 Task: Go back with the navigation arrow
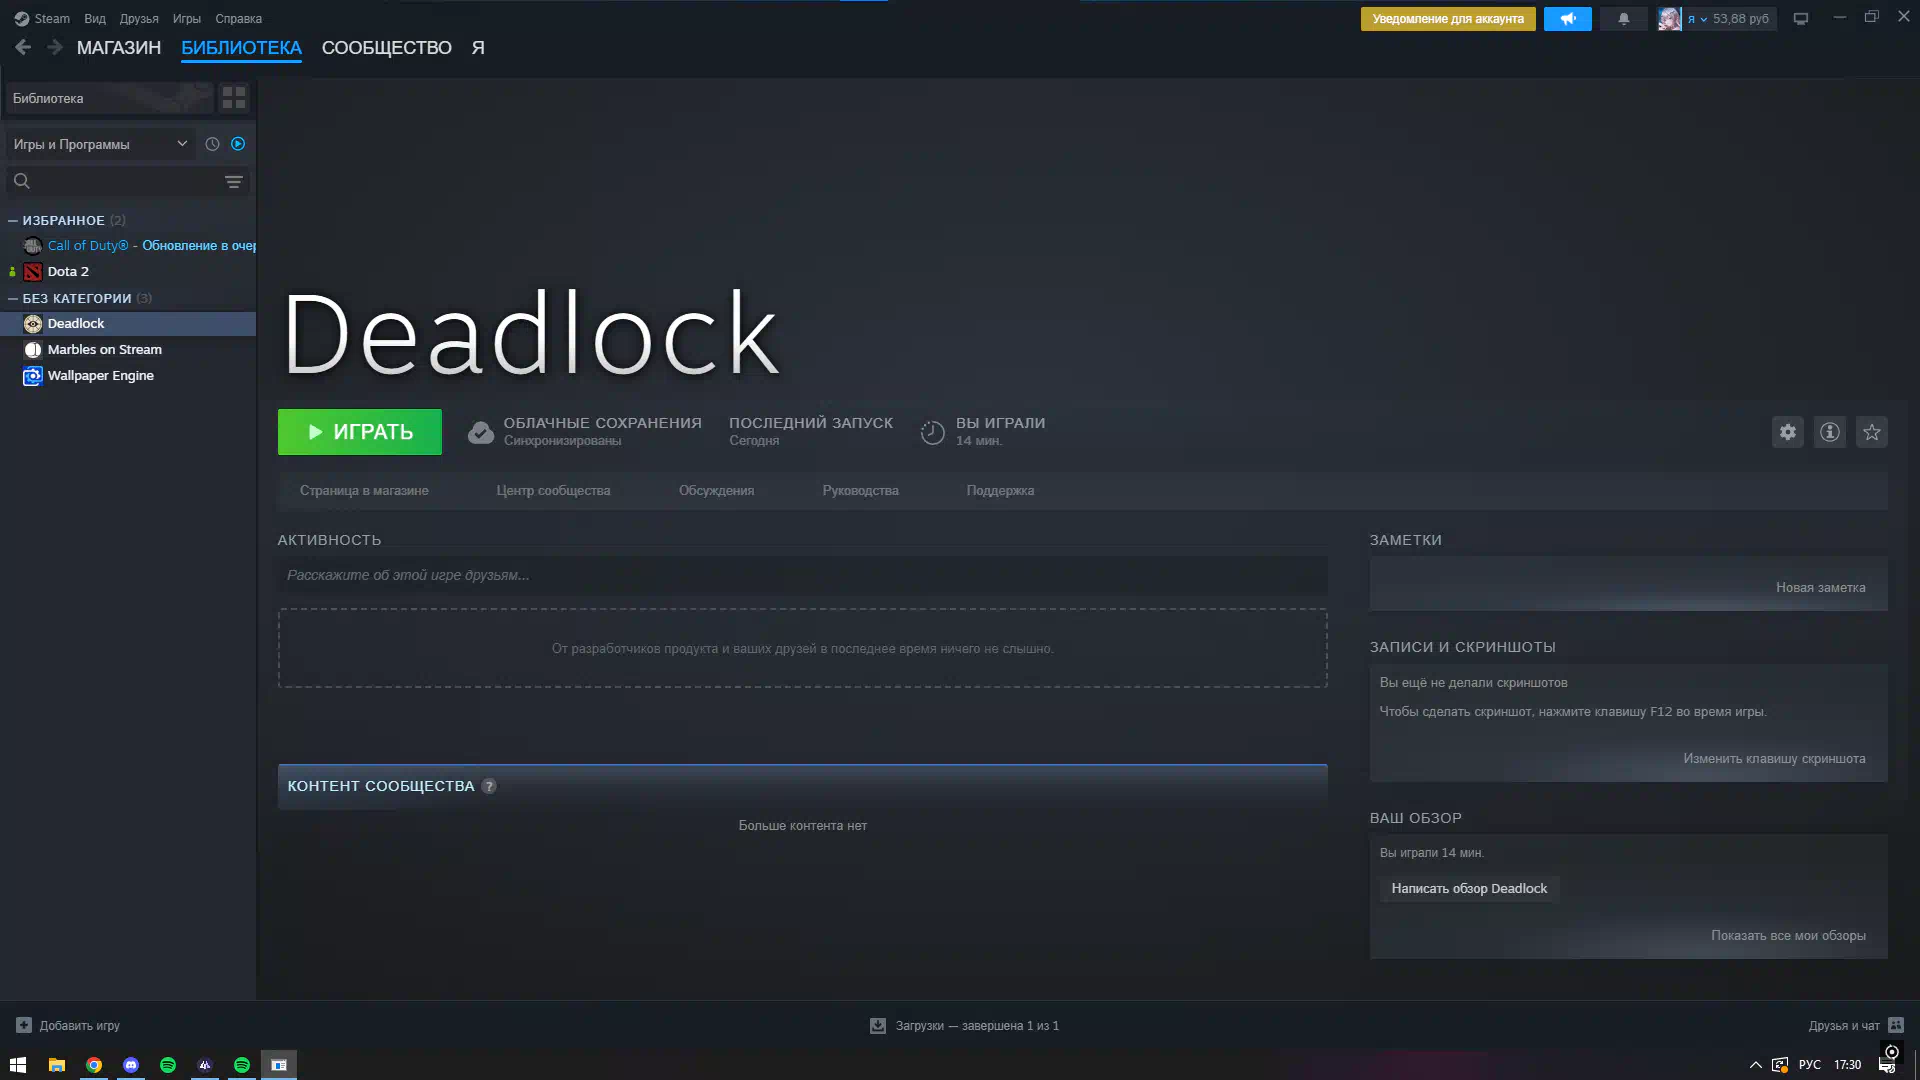coord(23,47)
